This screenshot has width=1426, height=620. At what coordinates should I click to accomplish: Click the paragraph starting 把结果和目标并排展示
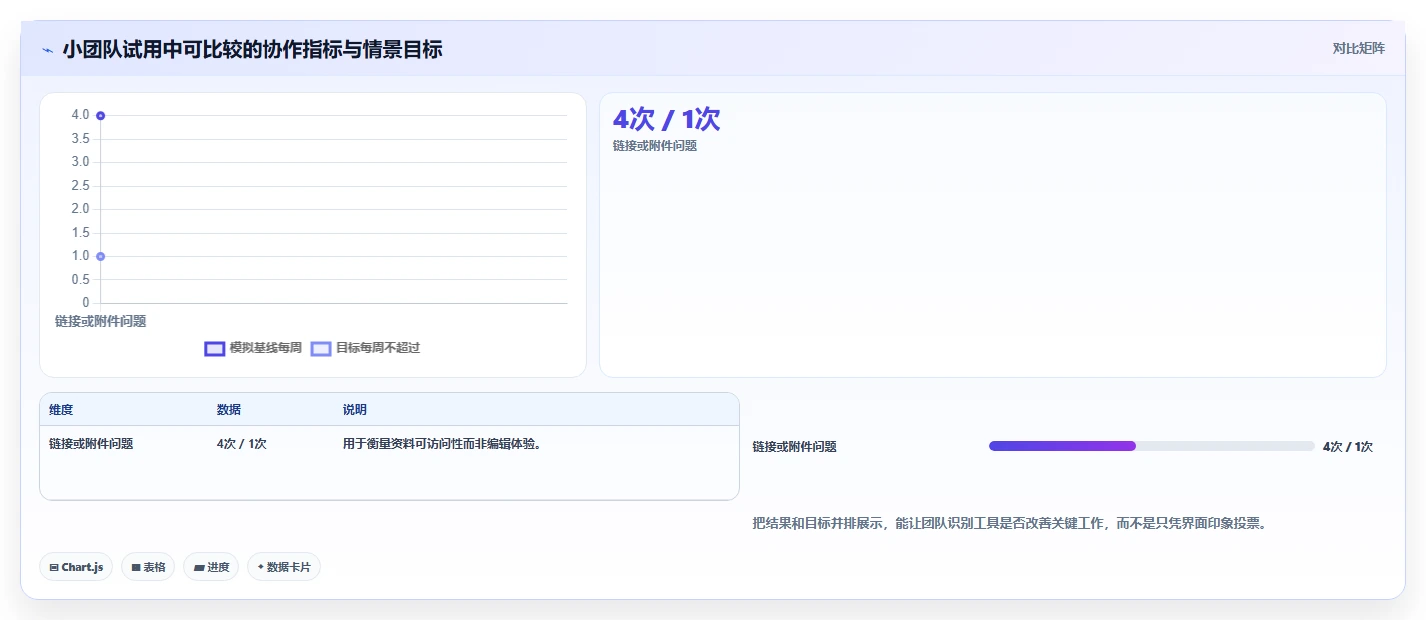click(x=1010, y=523)
